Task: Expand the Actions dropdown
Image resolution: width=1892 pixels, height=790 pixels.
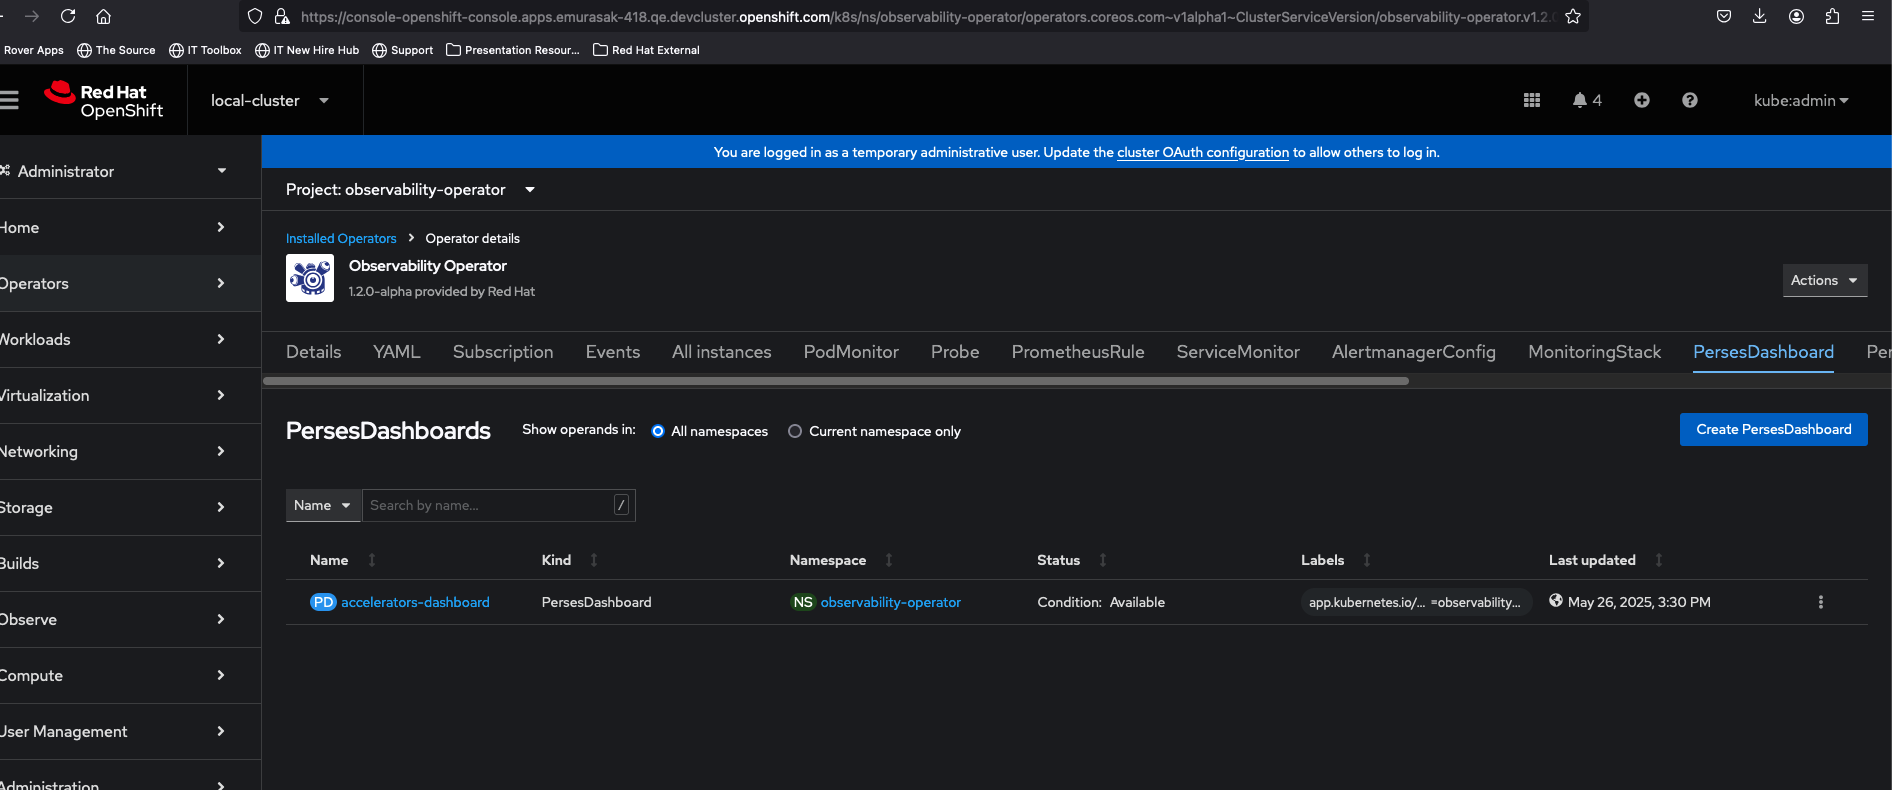Action: pyautogui.click(x=1824, y=280)
